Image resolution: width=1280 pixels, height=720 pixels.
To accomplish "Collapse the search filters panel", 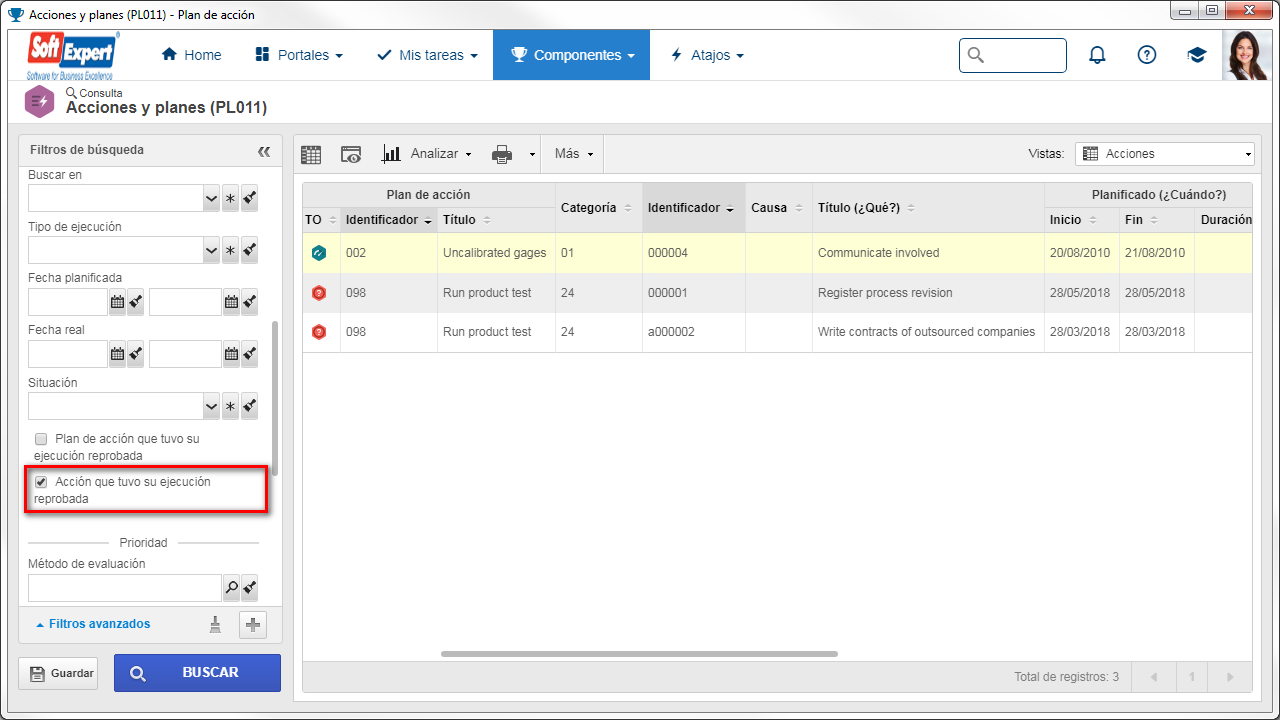I will pos(264,151).
